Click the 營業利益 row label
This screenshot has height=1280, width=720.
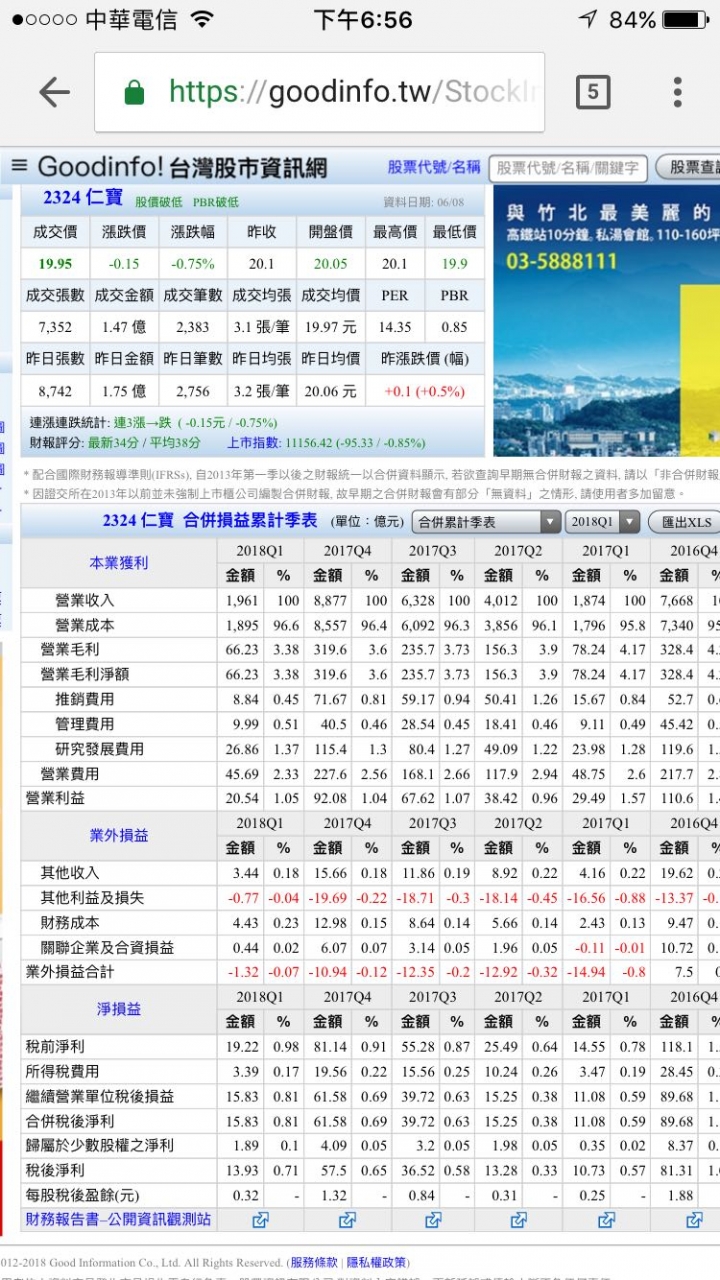pos(55,797)
